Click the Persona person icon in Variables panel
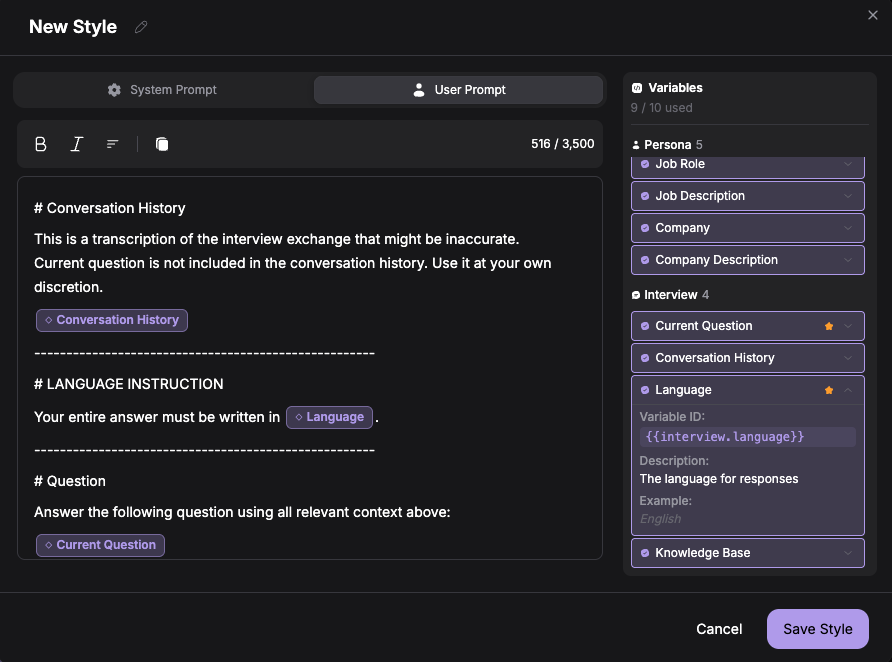This screenshot has height=662, width=892. (636, 144)
